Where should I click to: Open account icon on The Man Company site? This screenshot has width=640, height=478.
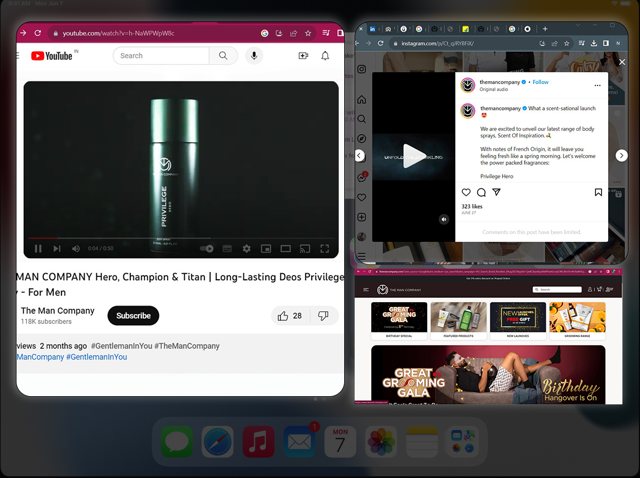coord(590,289)
